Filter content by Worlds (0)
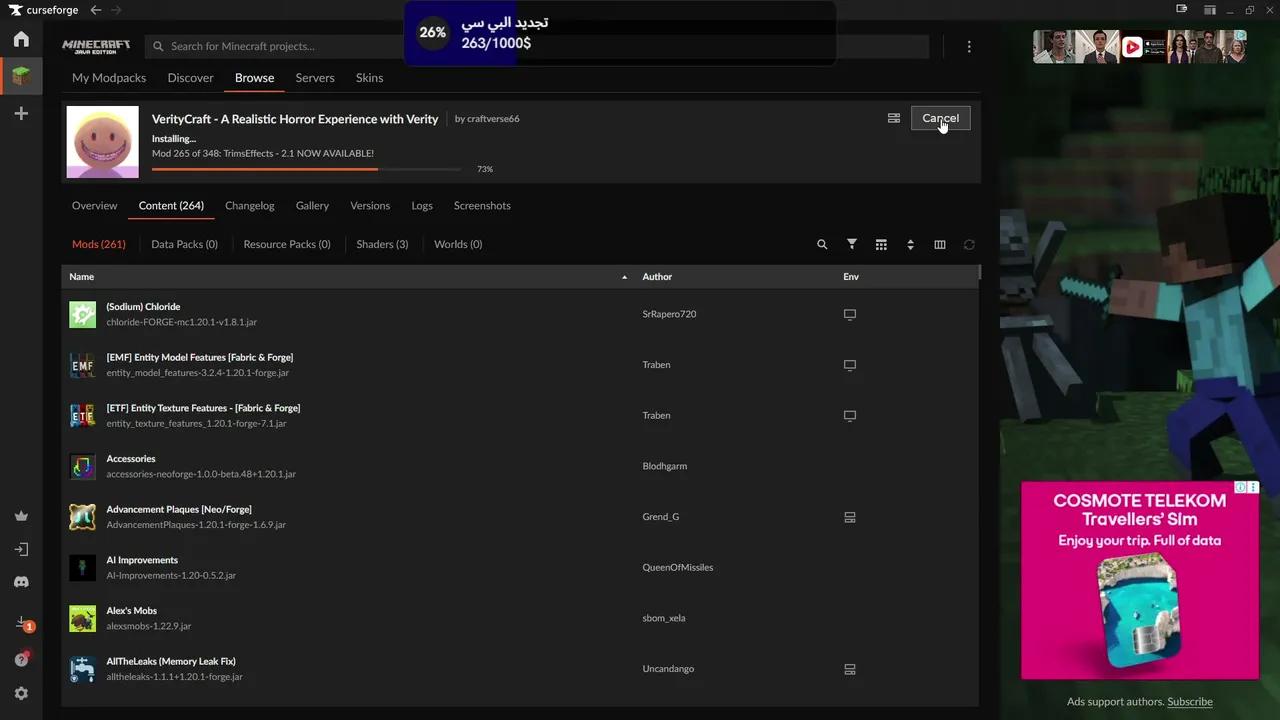 point(458,244)
